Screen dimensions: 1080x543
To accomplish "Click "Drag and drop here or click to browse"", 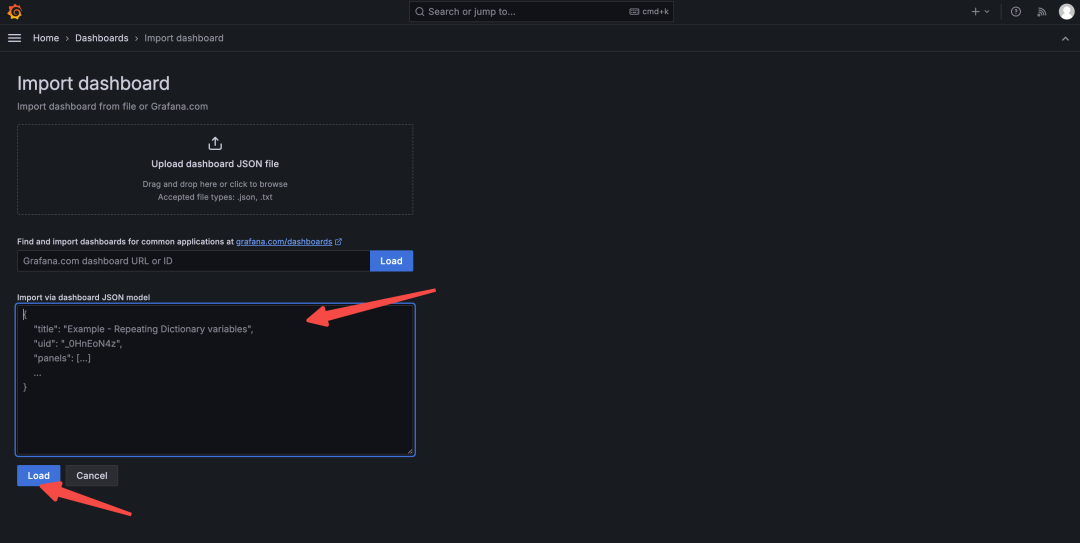I will click(x=215, y=184).
